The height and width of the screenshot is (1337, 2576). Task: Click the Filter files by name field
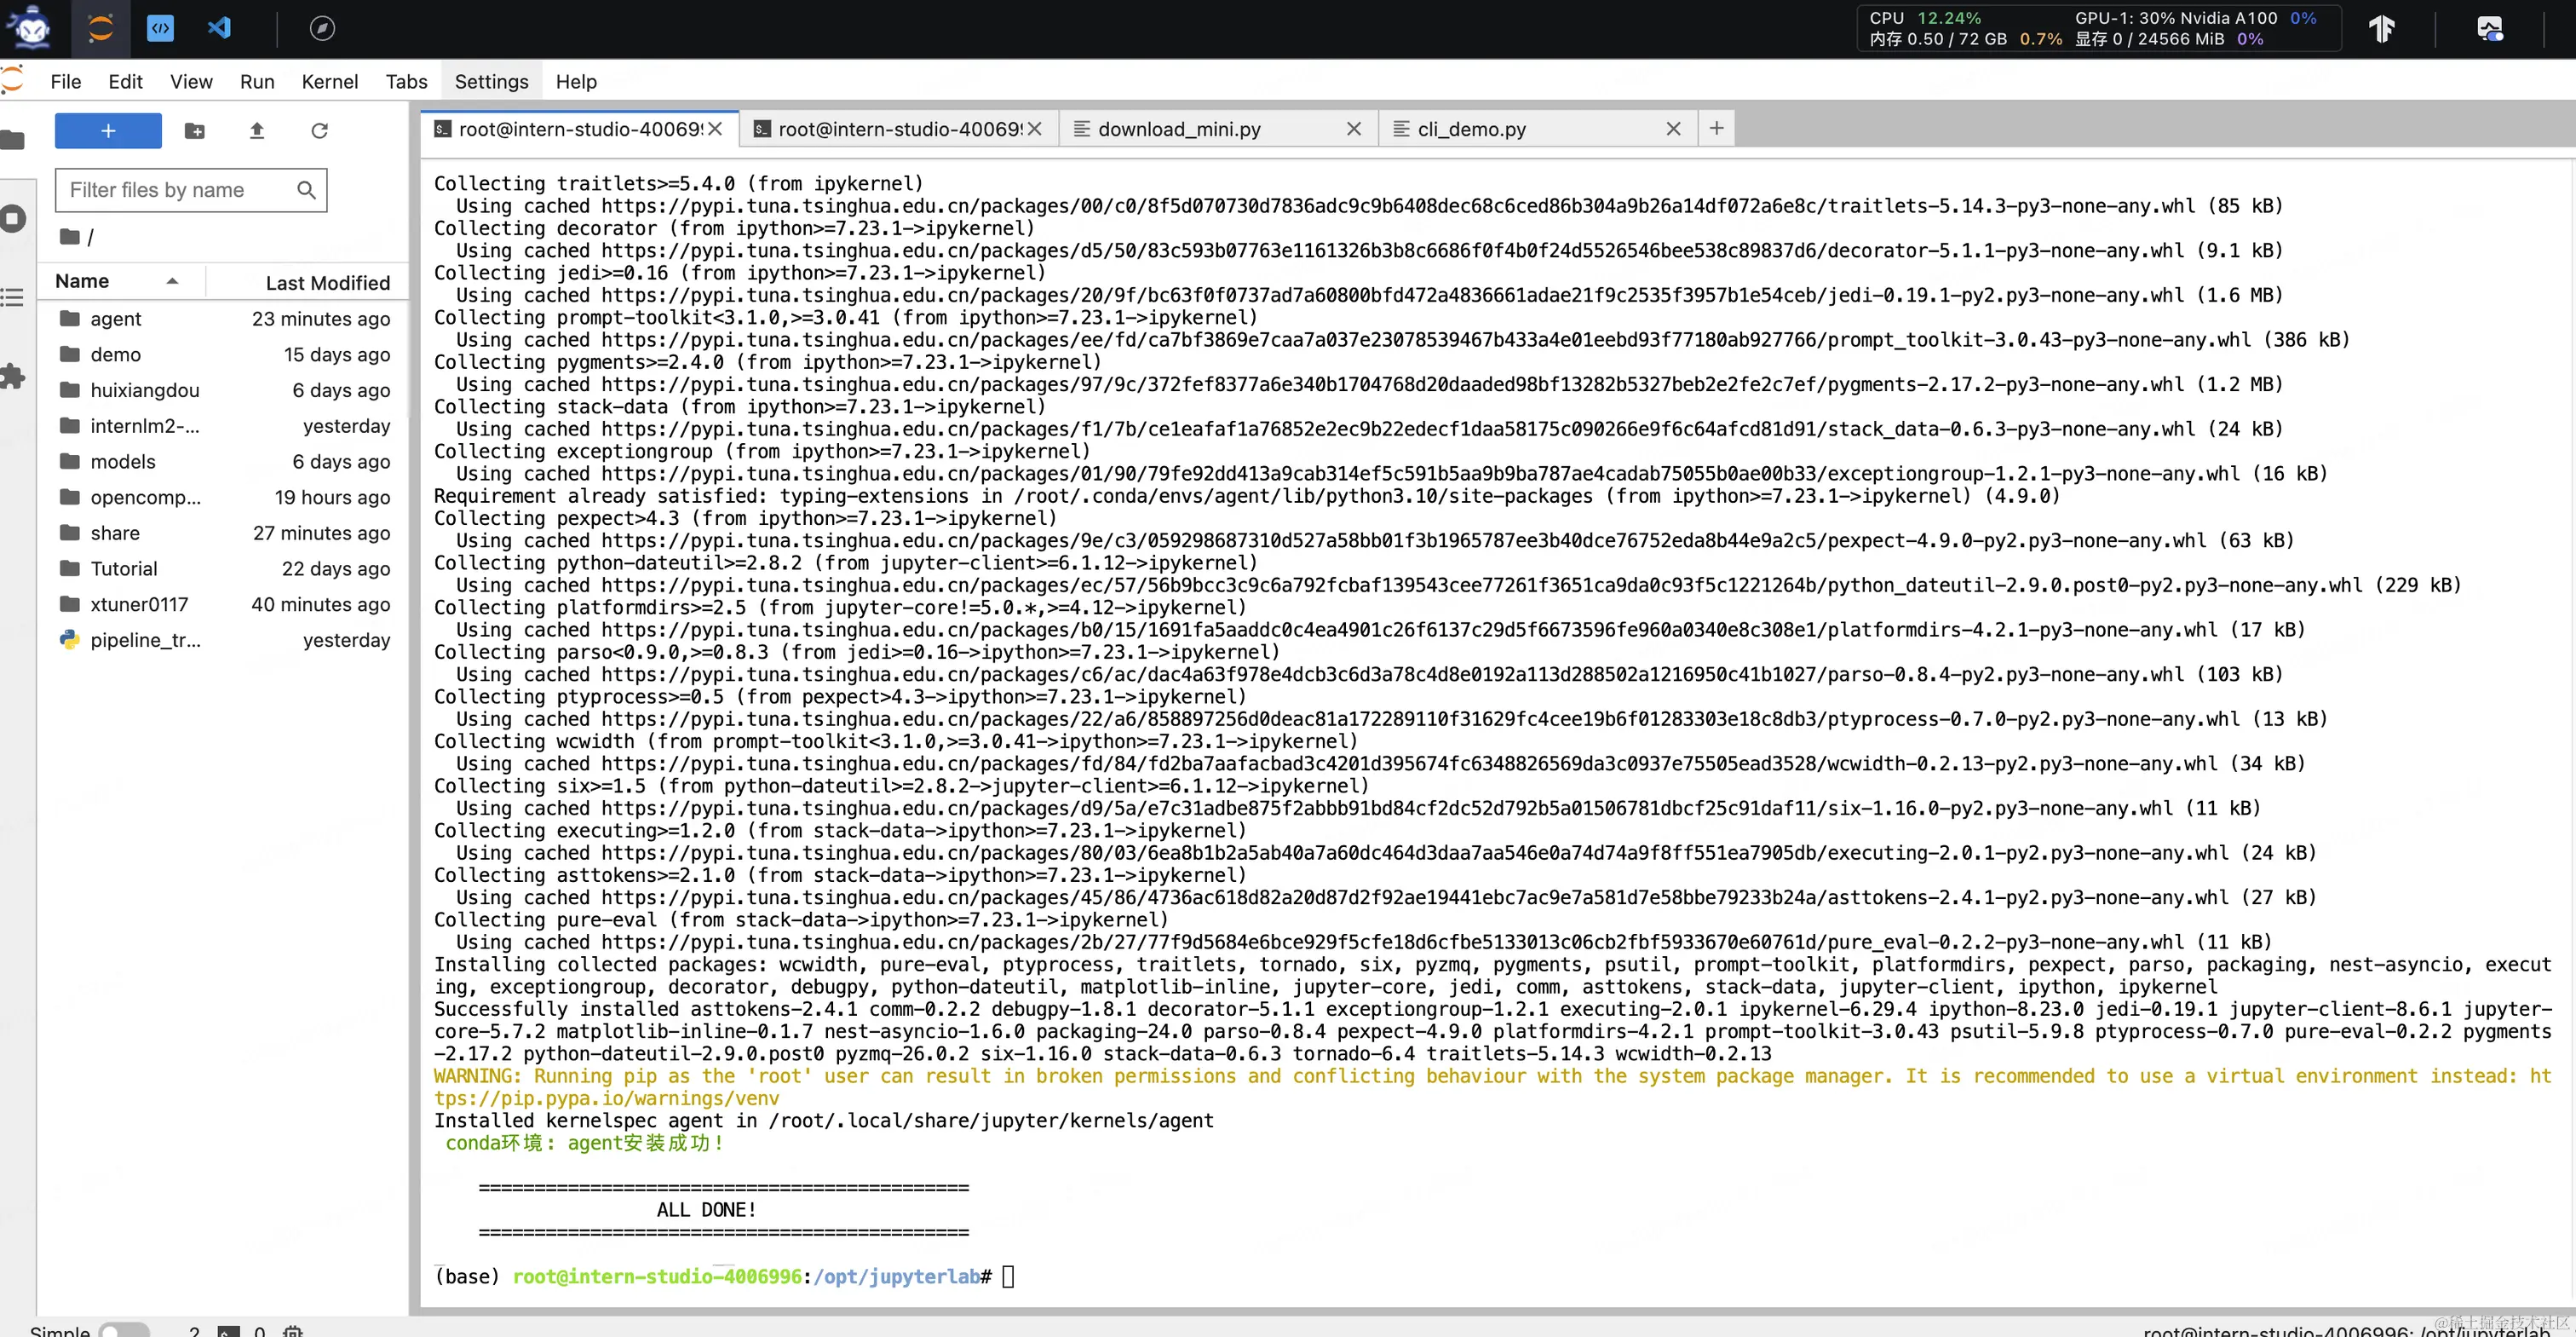click(180, 190)
